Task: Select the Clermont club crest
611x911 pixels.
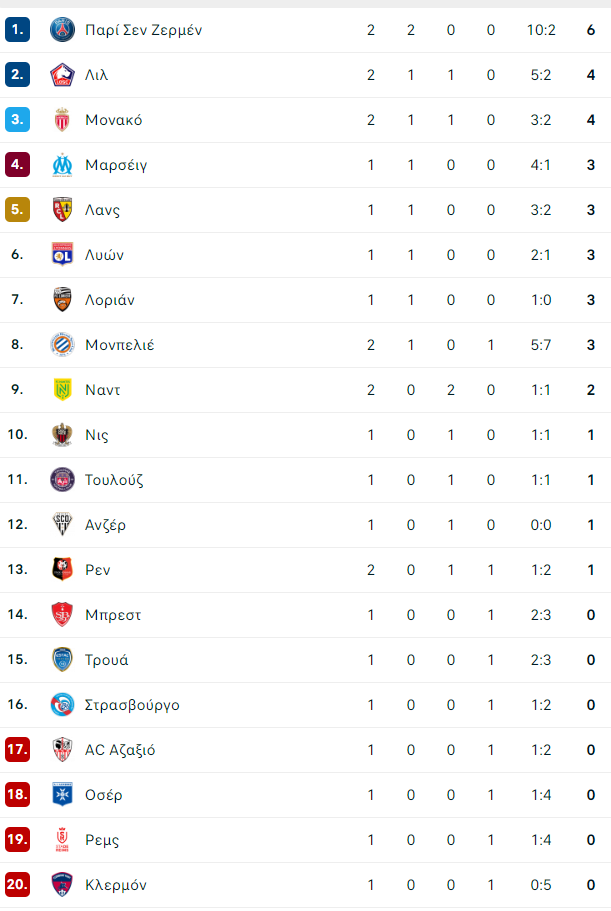Action: [62, 884]
